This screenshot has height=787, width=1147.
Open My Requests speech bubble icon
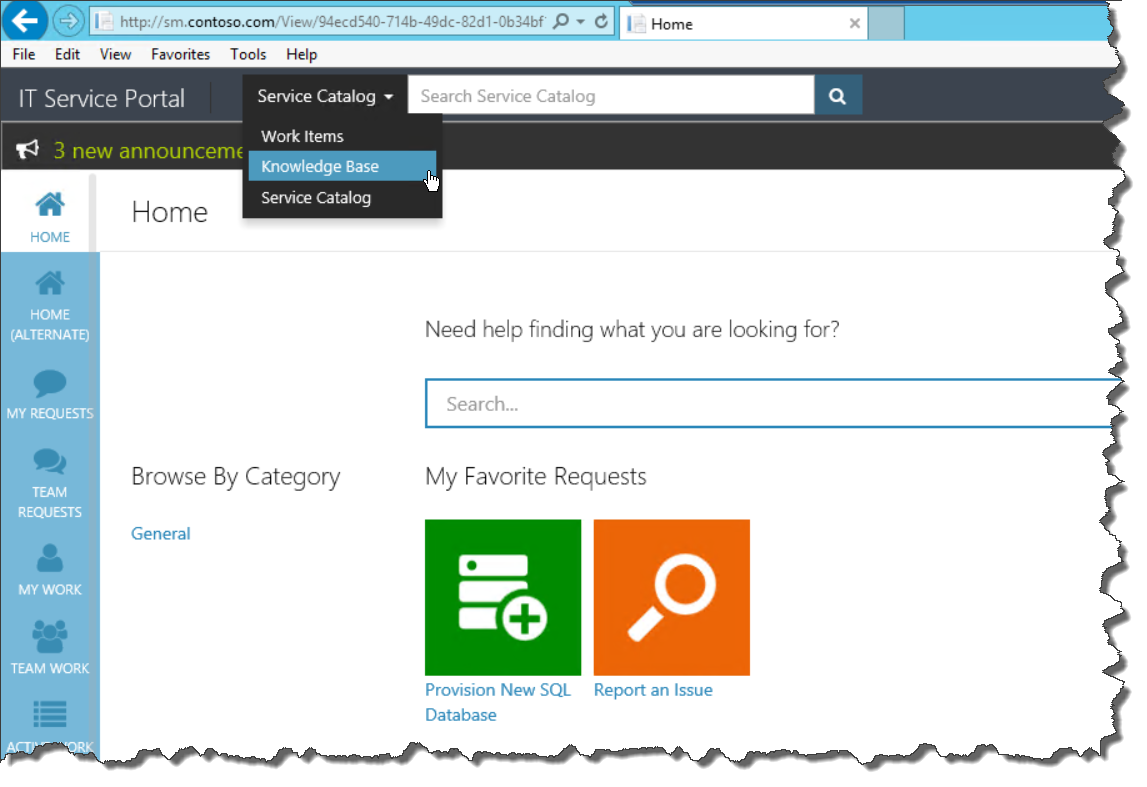pyautogui.click(x=50, y=383)
